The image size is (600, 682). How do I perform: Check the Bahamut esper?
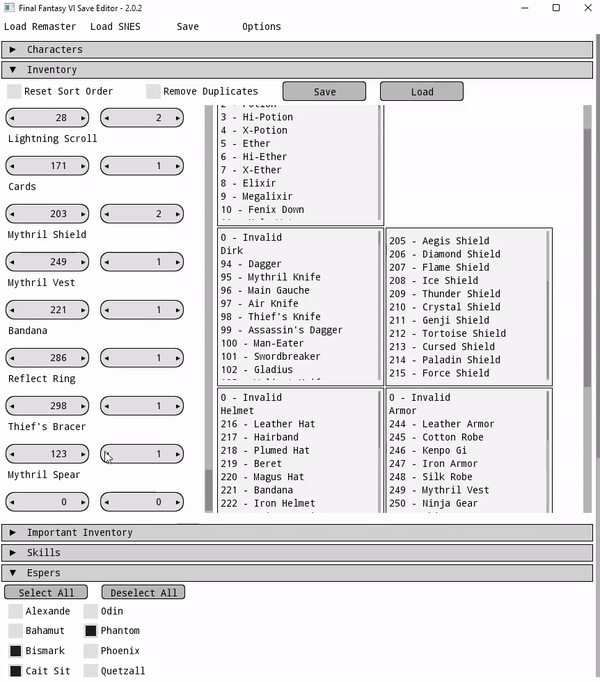(16, 631)
